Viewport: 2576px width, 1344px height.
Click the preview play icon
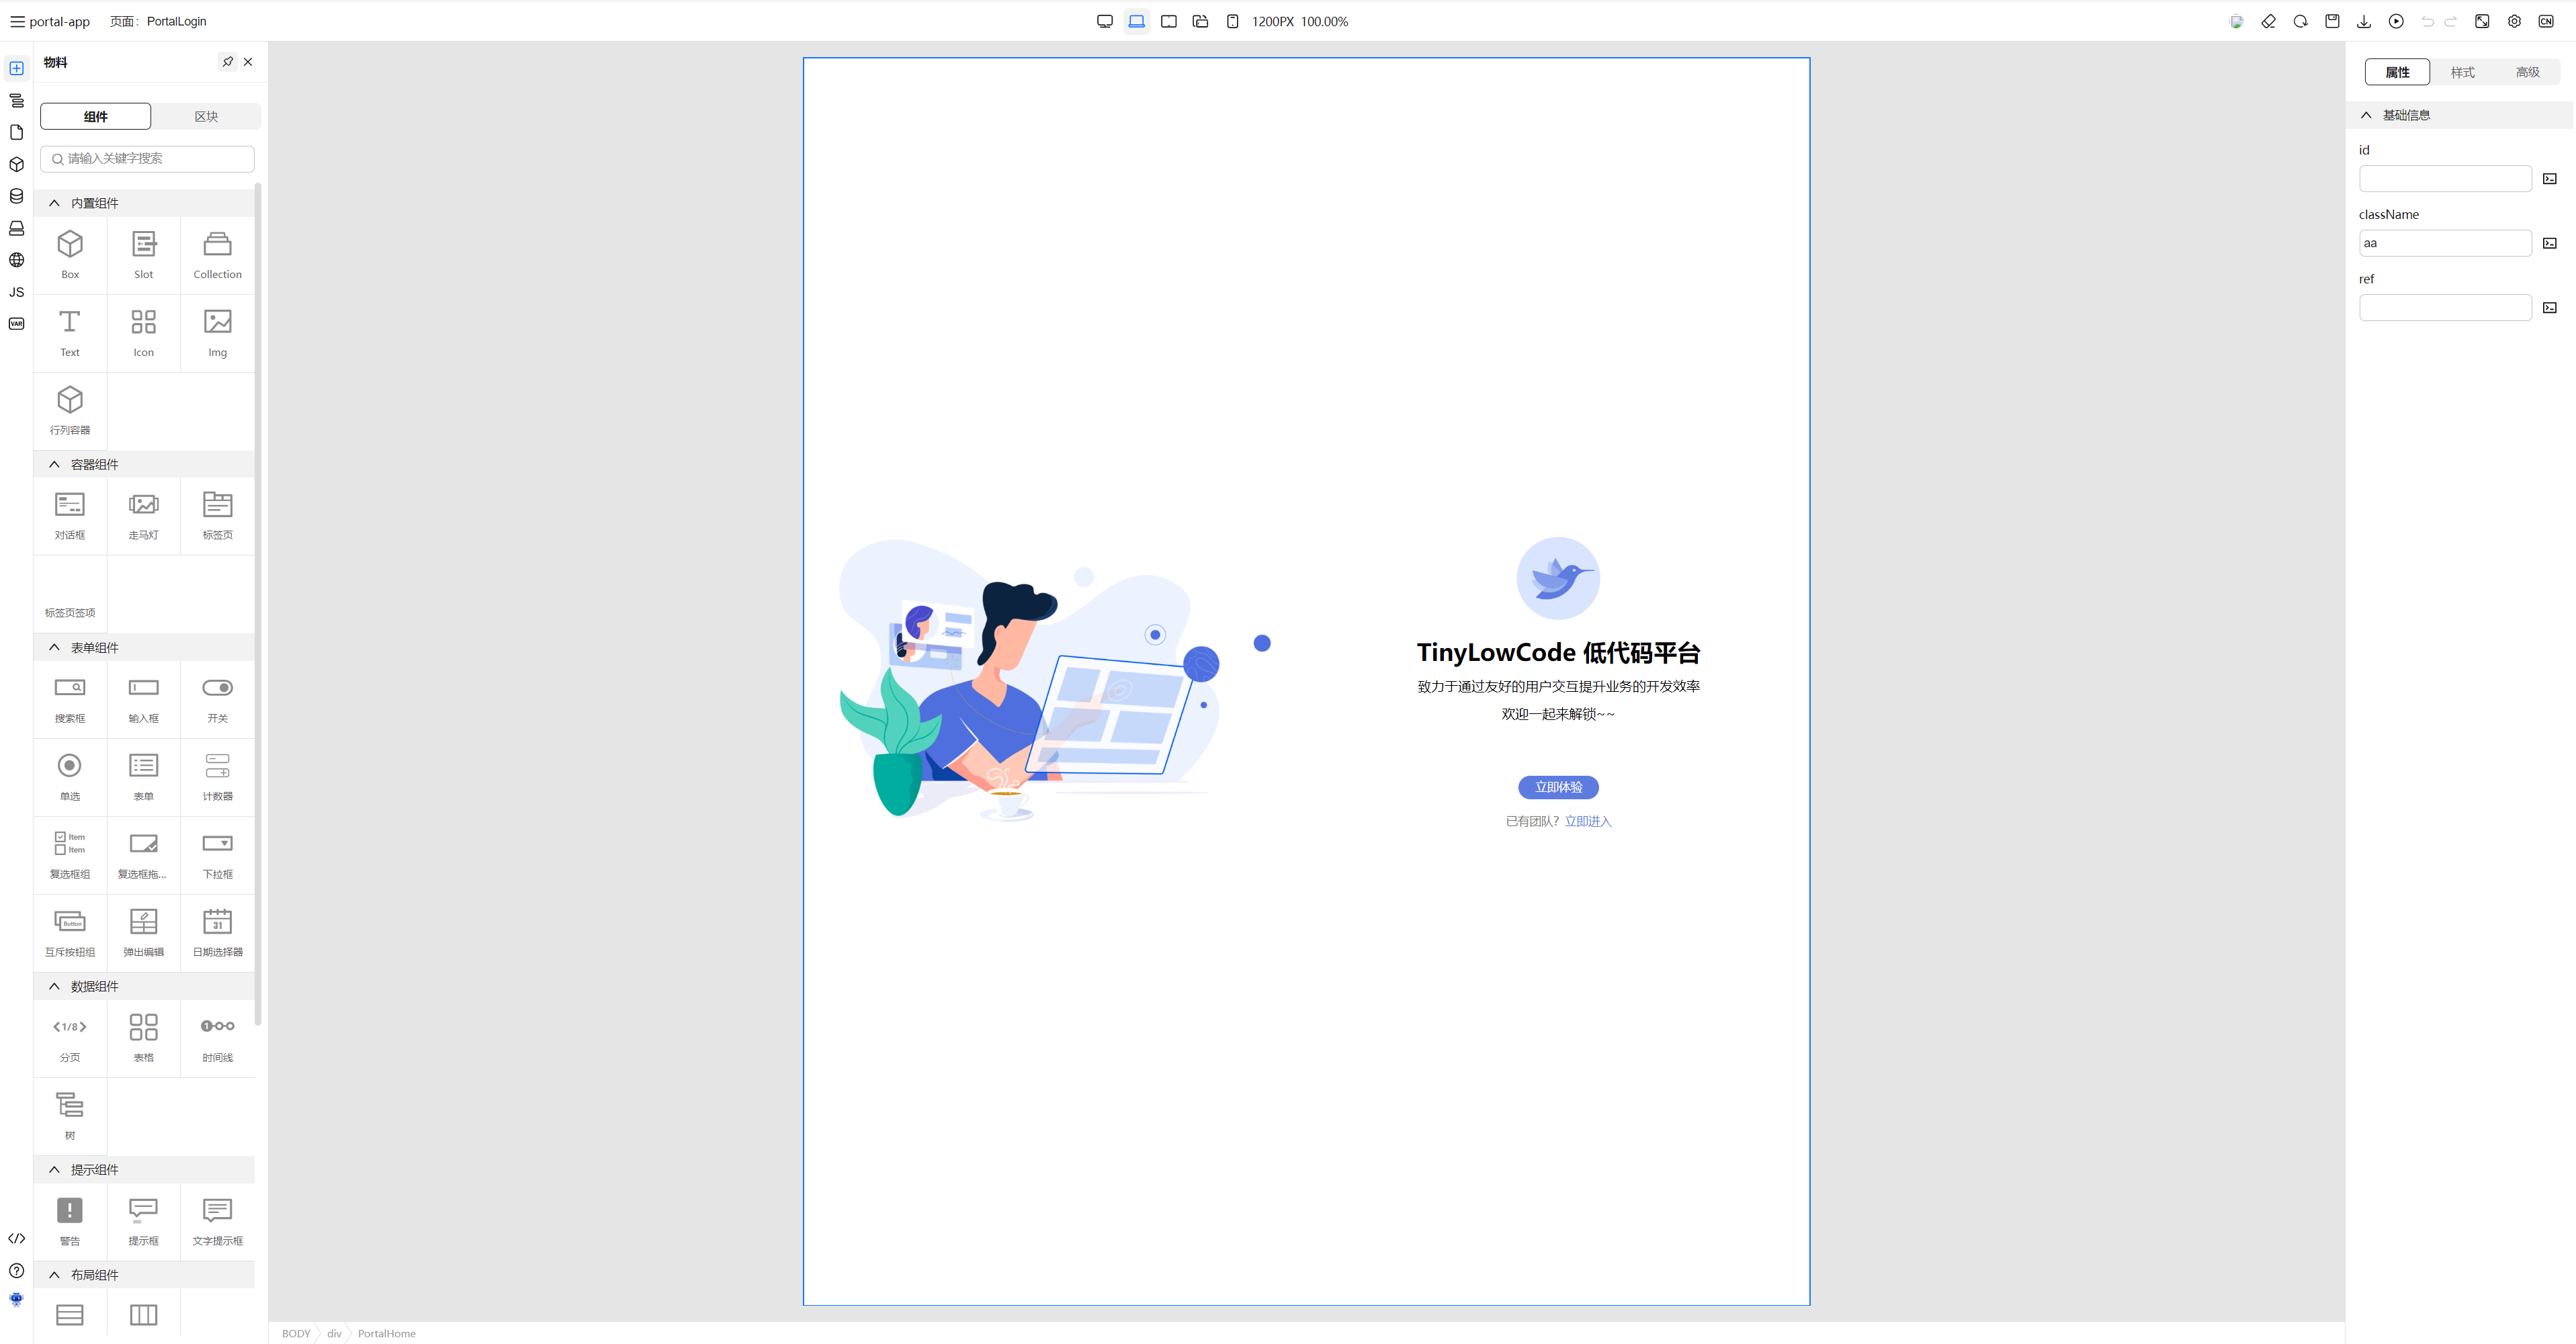[2396, 21]
